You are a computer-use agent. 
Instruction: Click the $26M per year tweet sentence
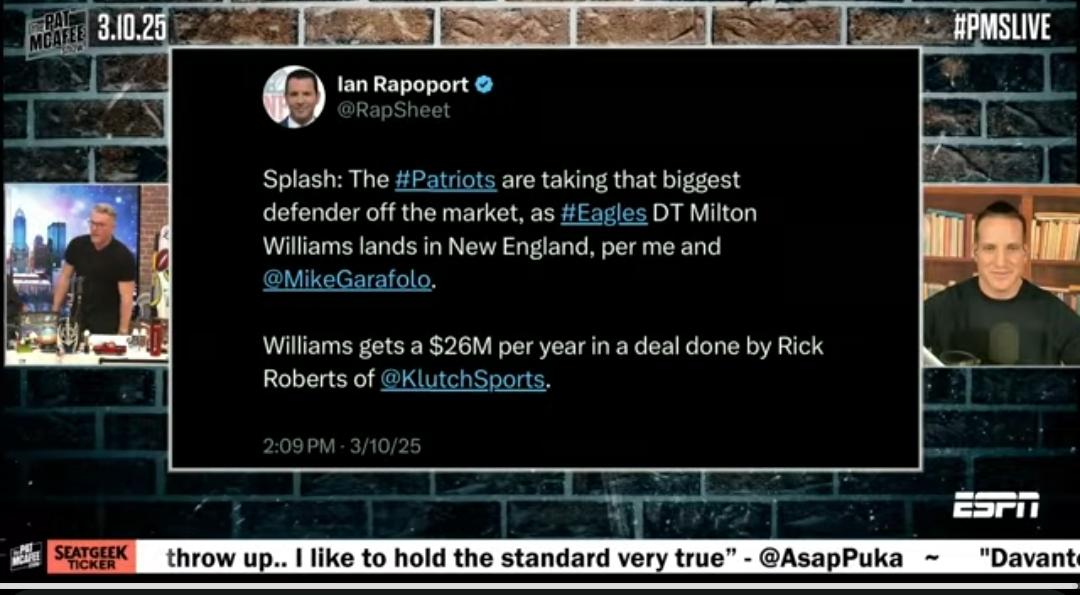(543, 363)
